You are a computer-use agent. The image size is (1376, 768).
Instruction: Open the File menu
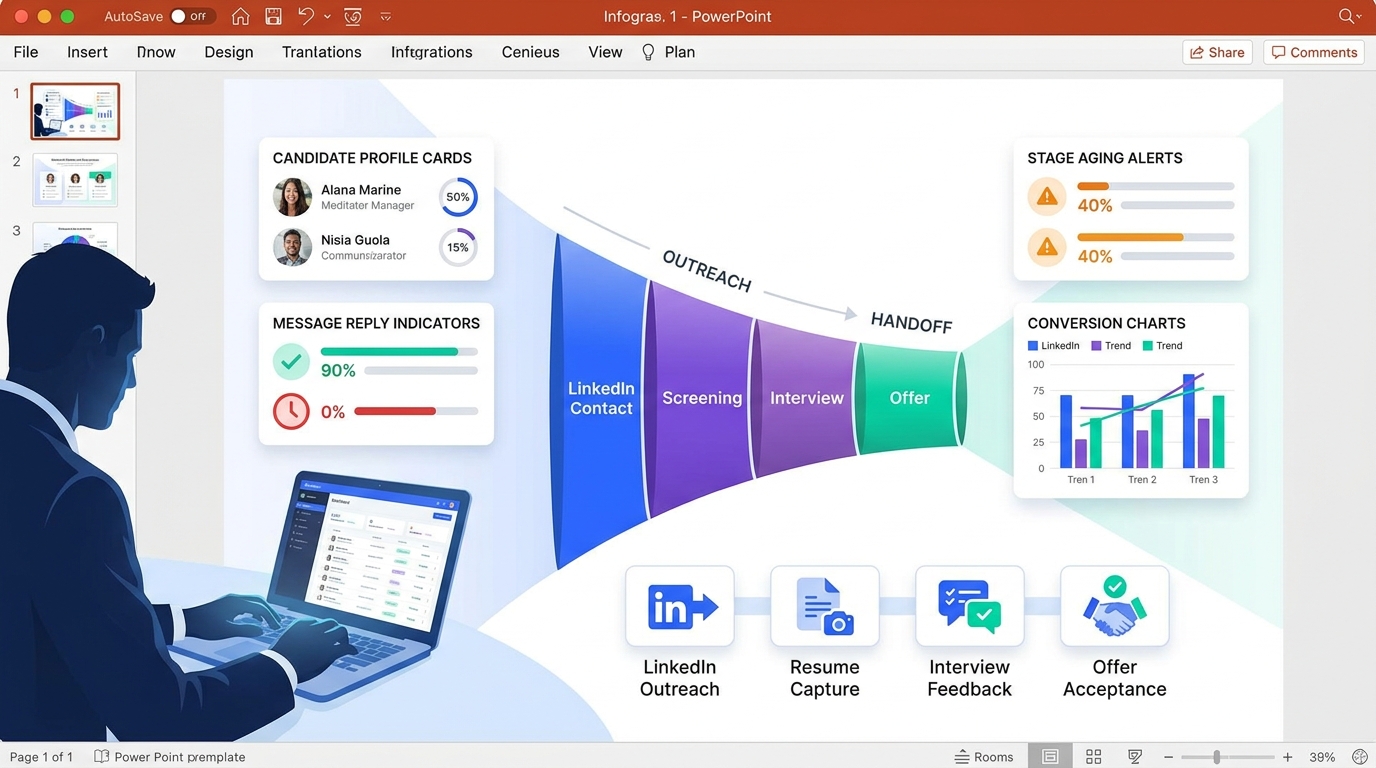pos(26,52)
